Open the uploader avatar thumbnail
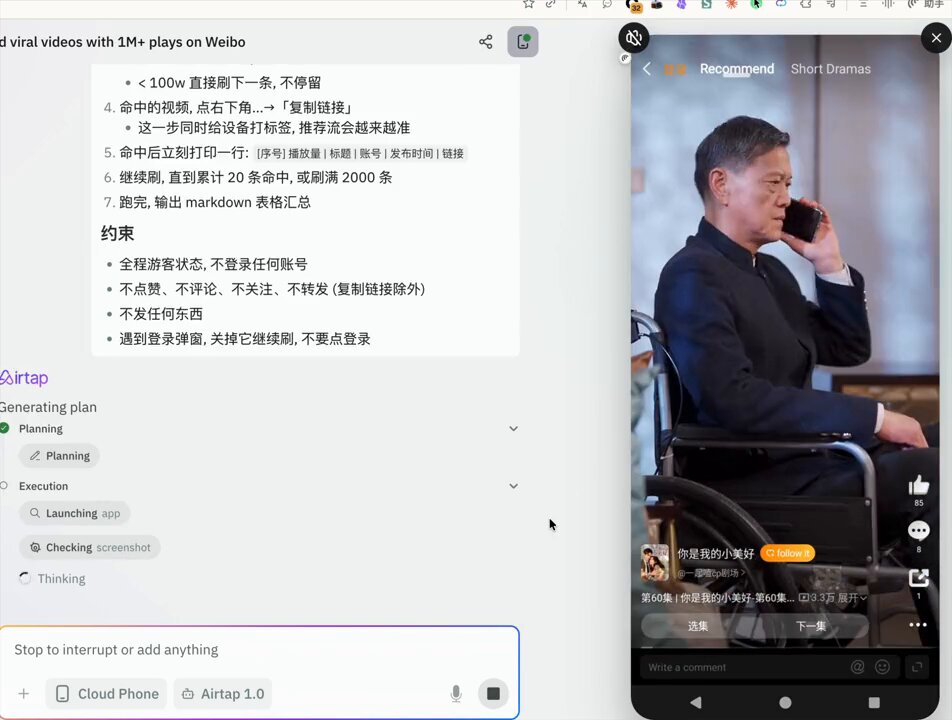 click(x=654, y=562)
